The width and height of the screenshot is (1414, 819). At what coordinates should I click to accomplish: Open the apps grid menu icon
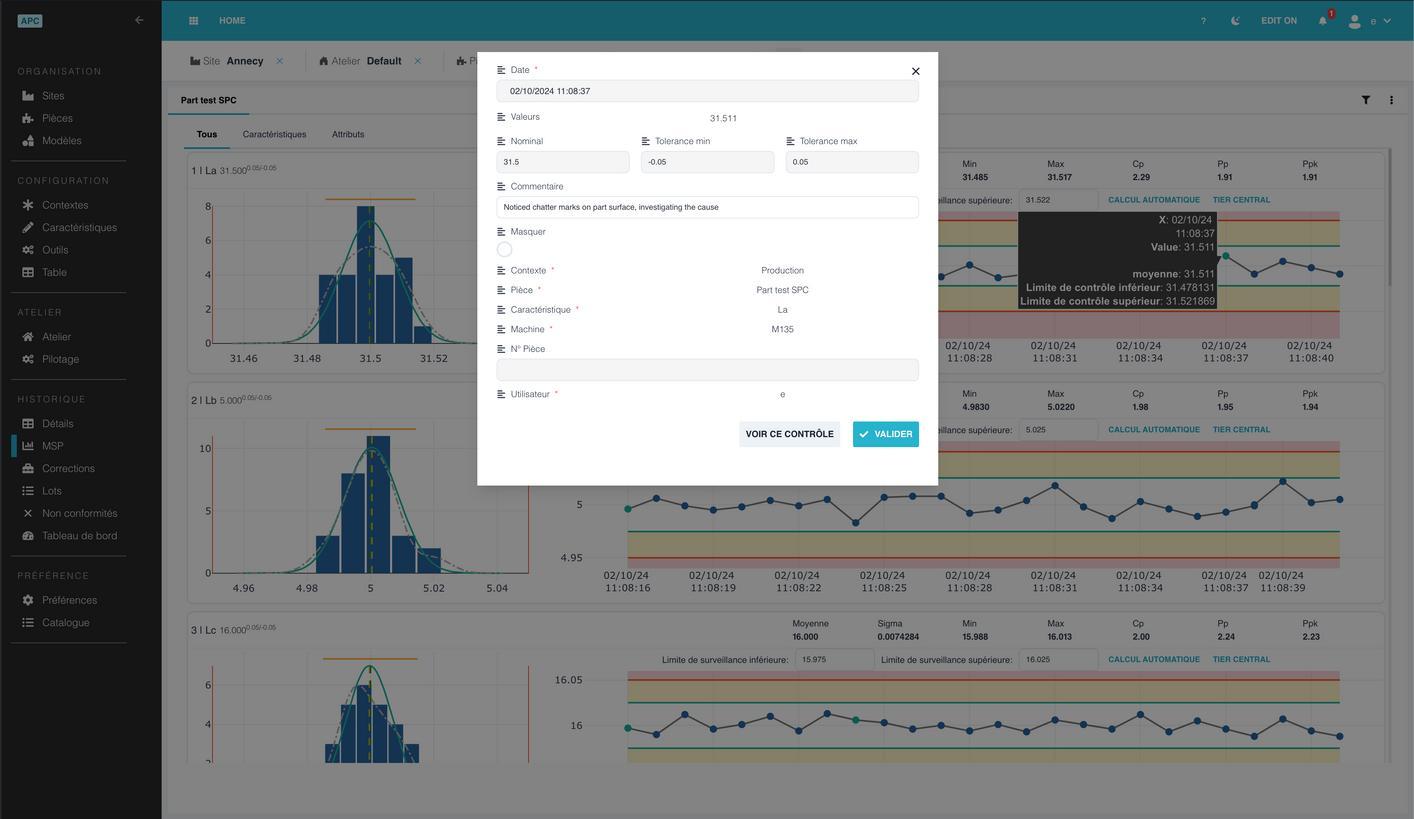point(193,20)
